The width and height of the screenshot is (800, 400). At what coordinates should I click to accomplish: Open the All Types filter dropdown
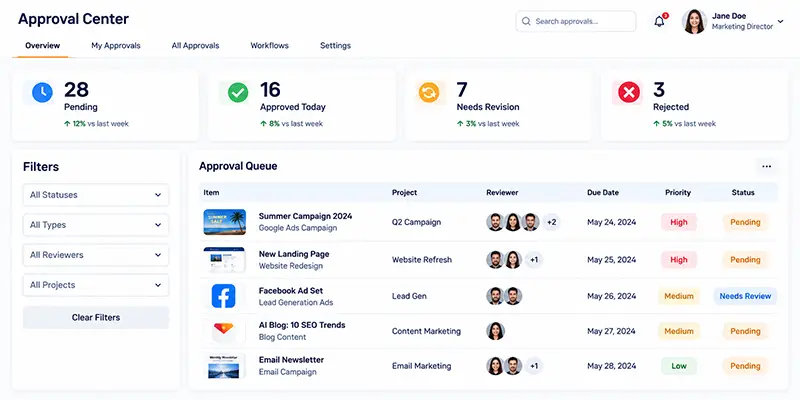[x=96, y=225]
